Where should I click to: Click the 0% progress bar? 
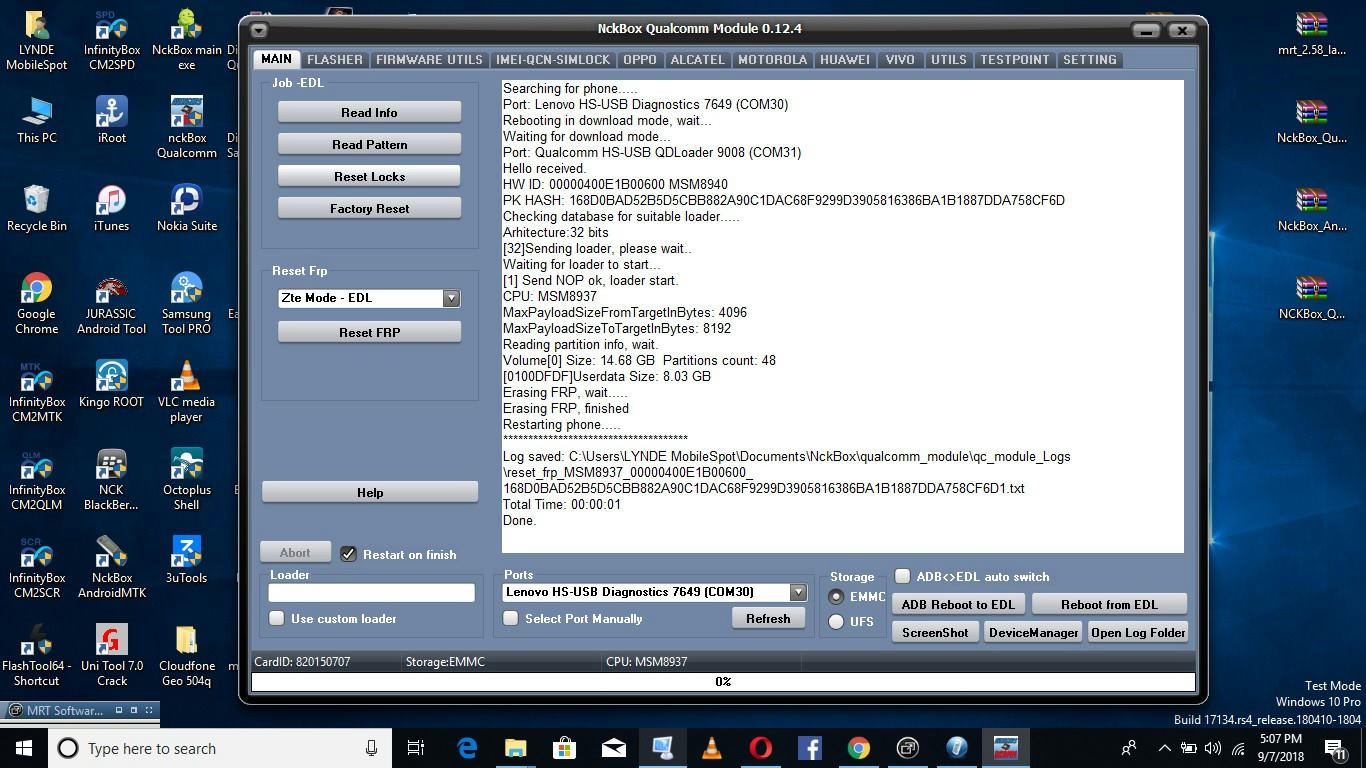(x=723, y=681)
